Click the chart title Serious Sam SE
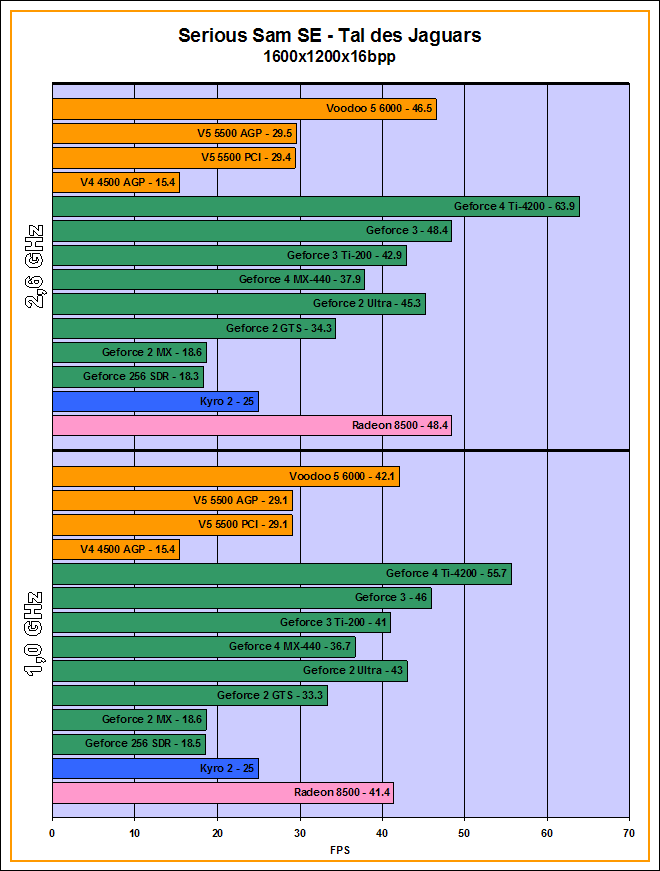 point(329,35)
